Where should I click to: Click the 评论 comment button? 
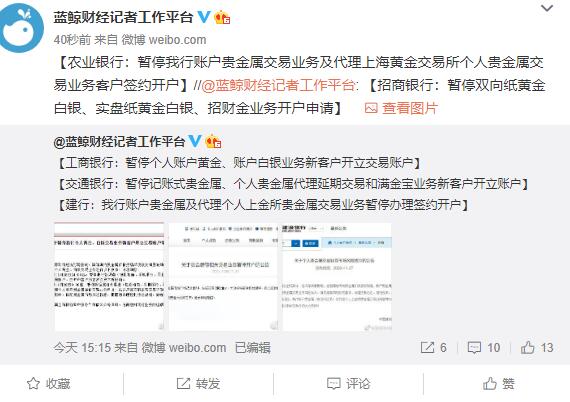point(349,383)
